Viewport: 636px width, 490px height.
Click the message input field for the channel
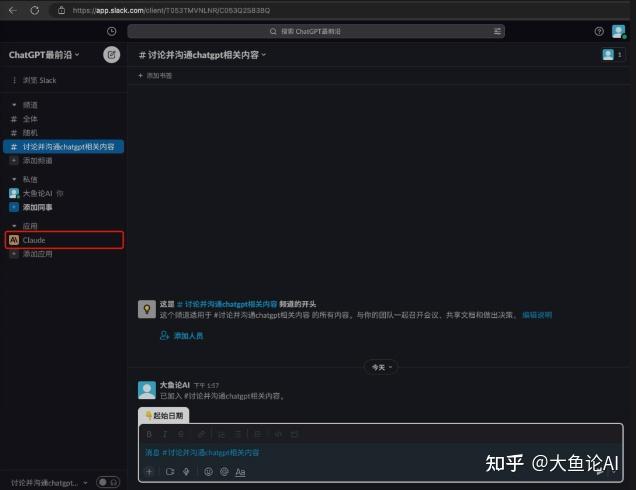[x=380, y=452]
